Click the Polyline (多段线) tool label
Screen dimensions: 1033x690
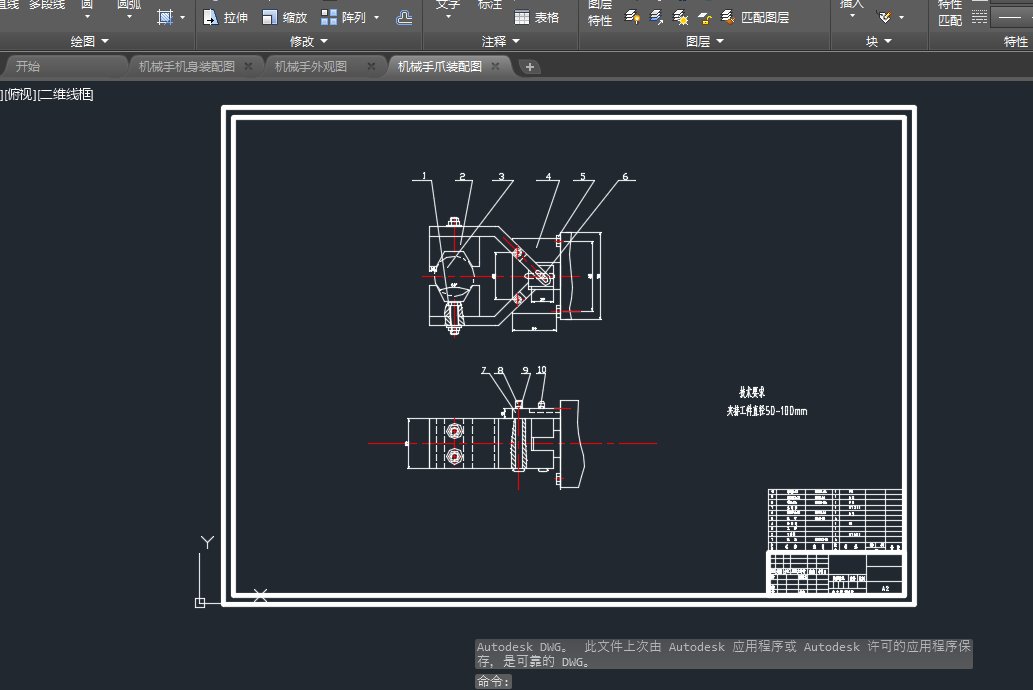coord(46,5)
